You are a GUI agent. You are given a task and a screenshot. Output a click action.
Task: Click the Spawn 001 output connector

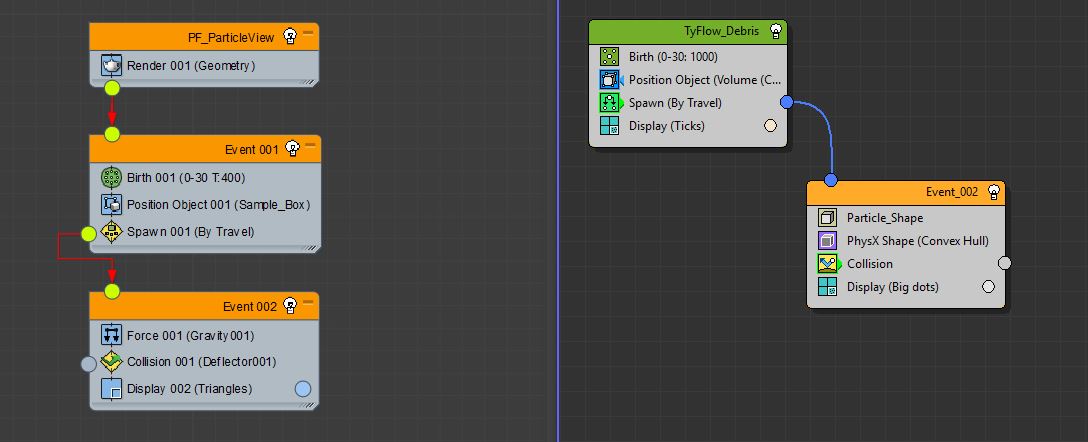[88, 234]
